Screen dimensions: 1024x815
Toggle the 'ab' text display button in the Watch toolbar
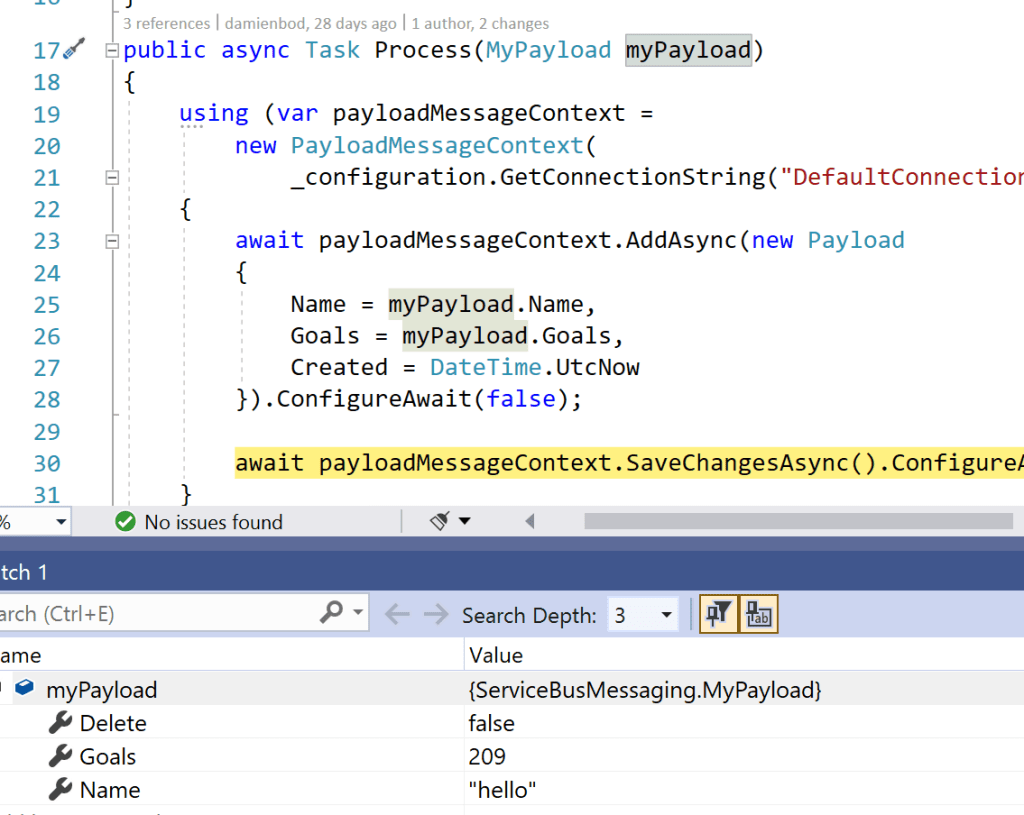pyautogui.click(x=759, y=615)
